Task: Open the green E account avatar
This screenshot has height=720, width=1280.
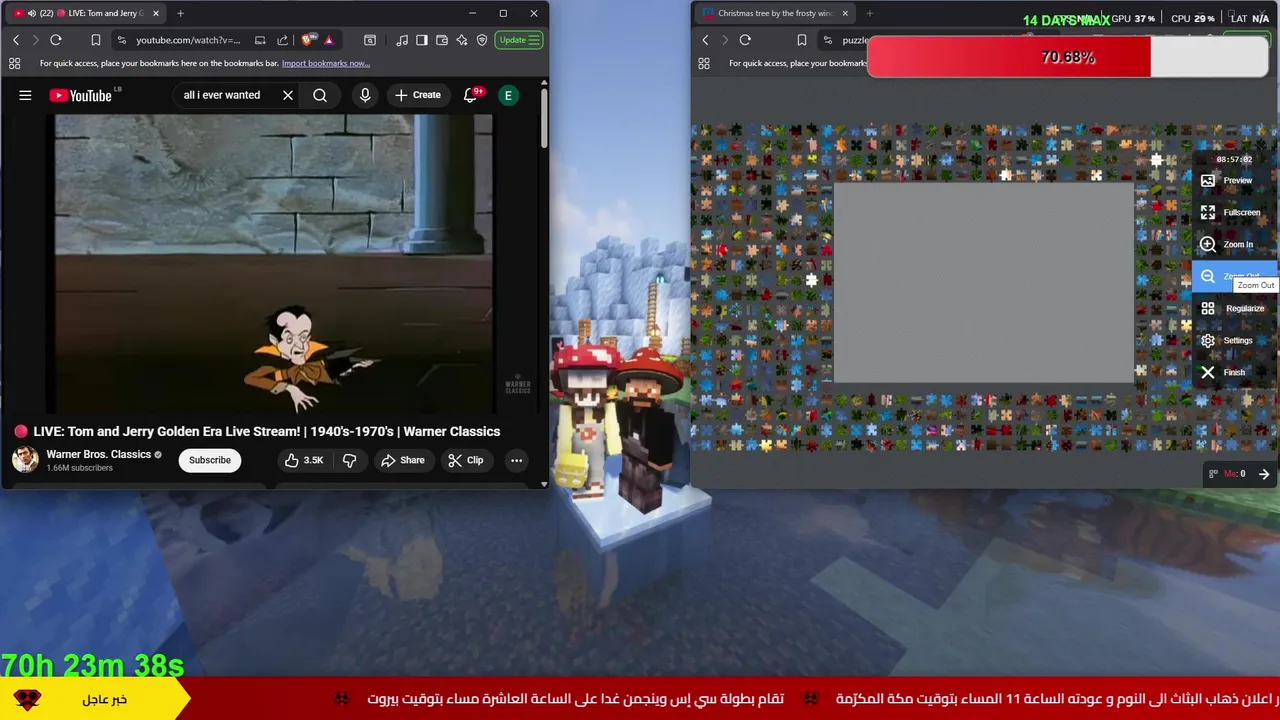Action: point(508,95)
